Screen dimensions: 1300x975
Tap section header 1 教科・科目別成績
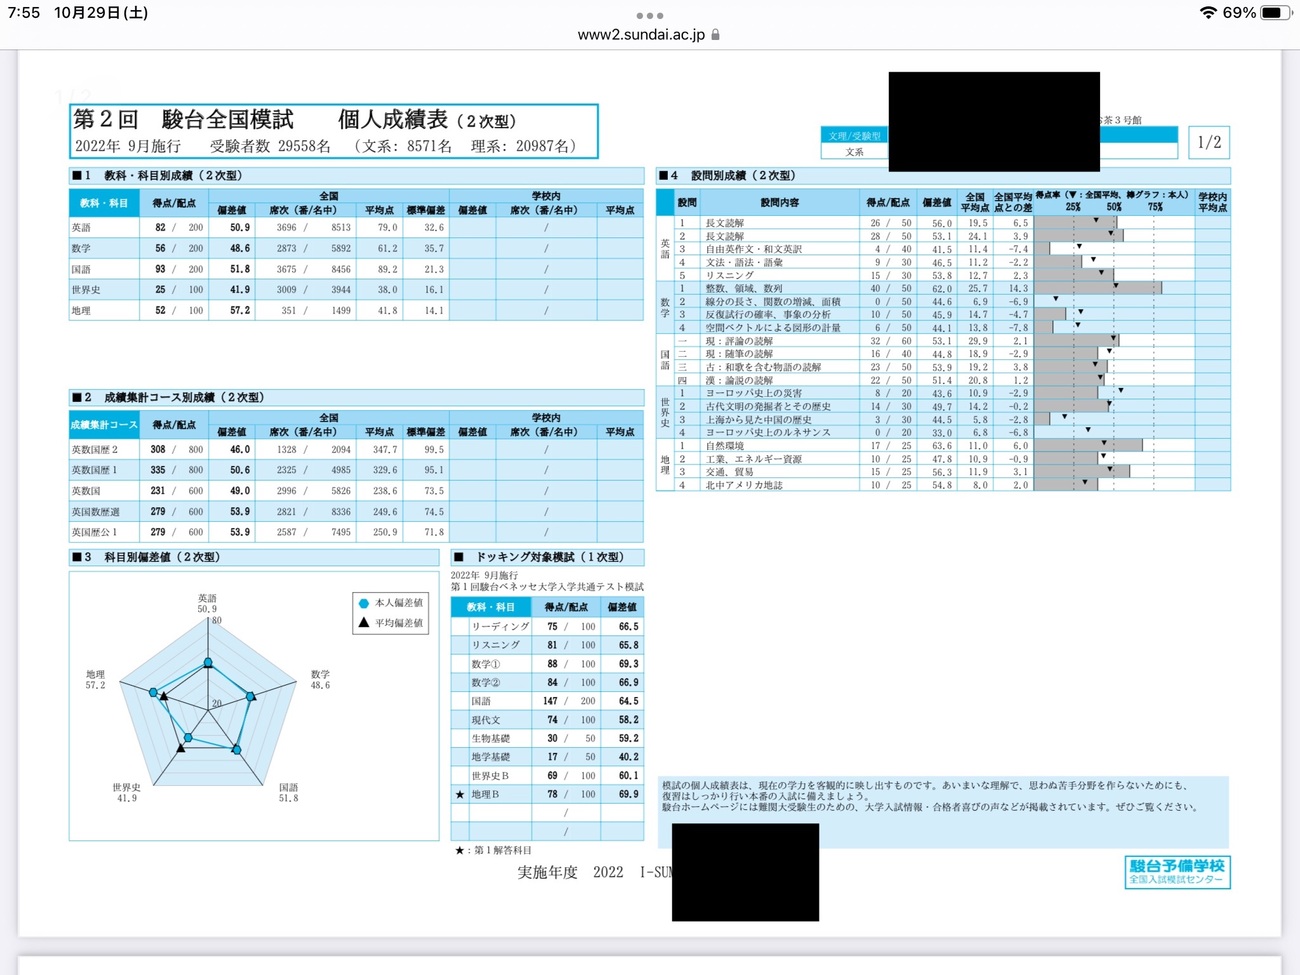(356, 175)
